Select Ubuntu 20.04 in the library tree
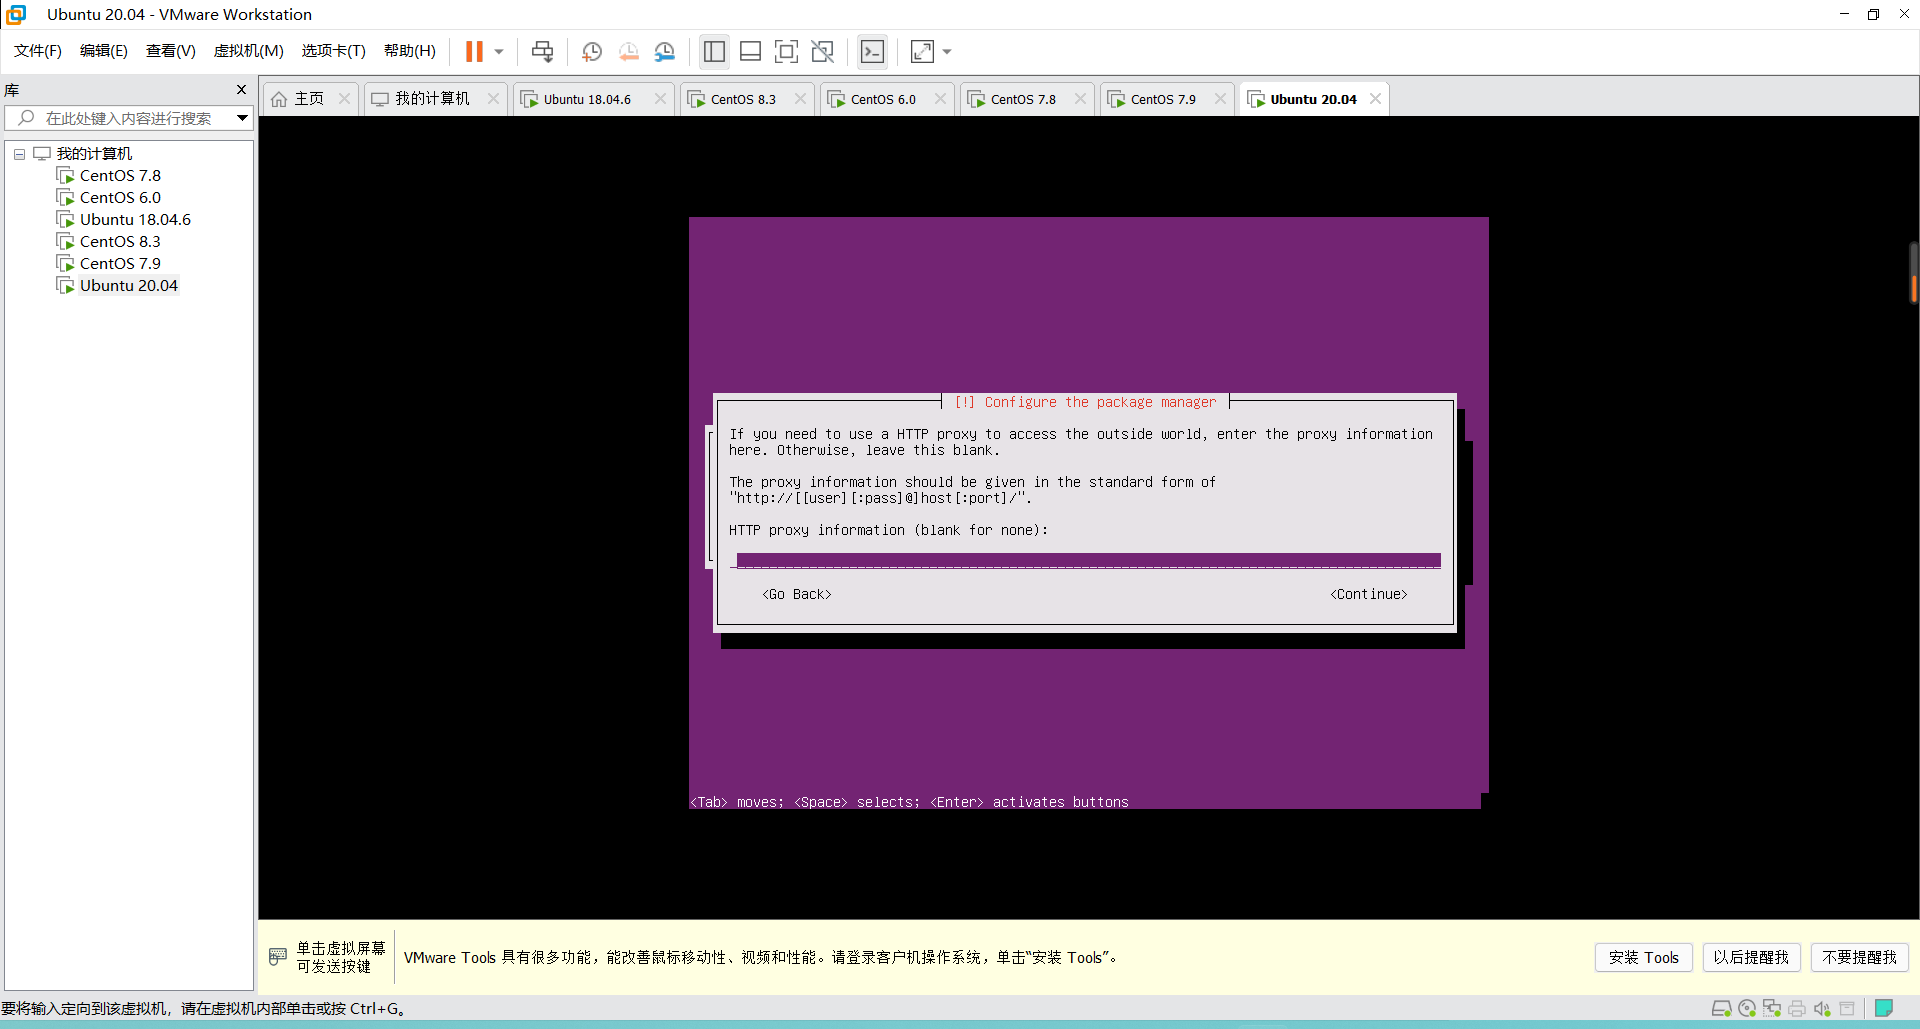 (129, 286)
